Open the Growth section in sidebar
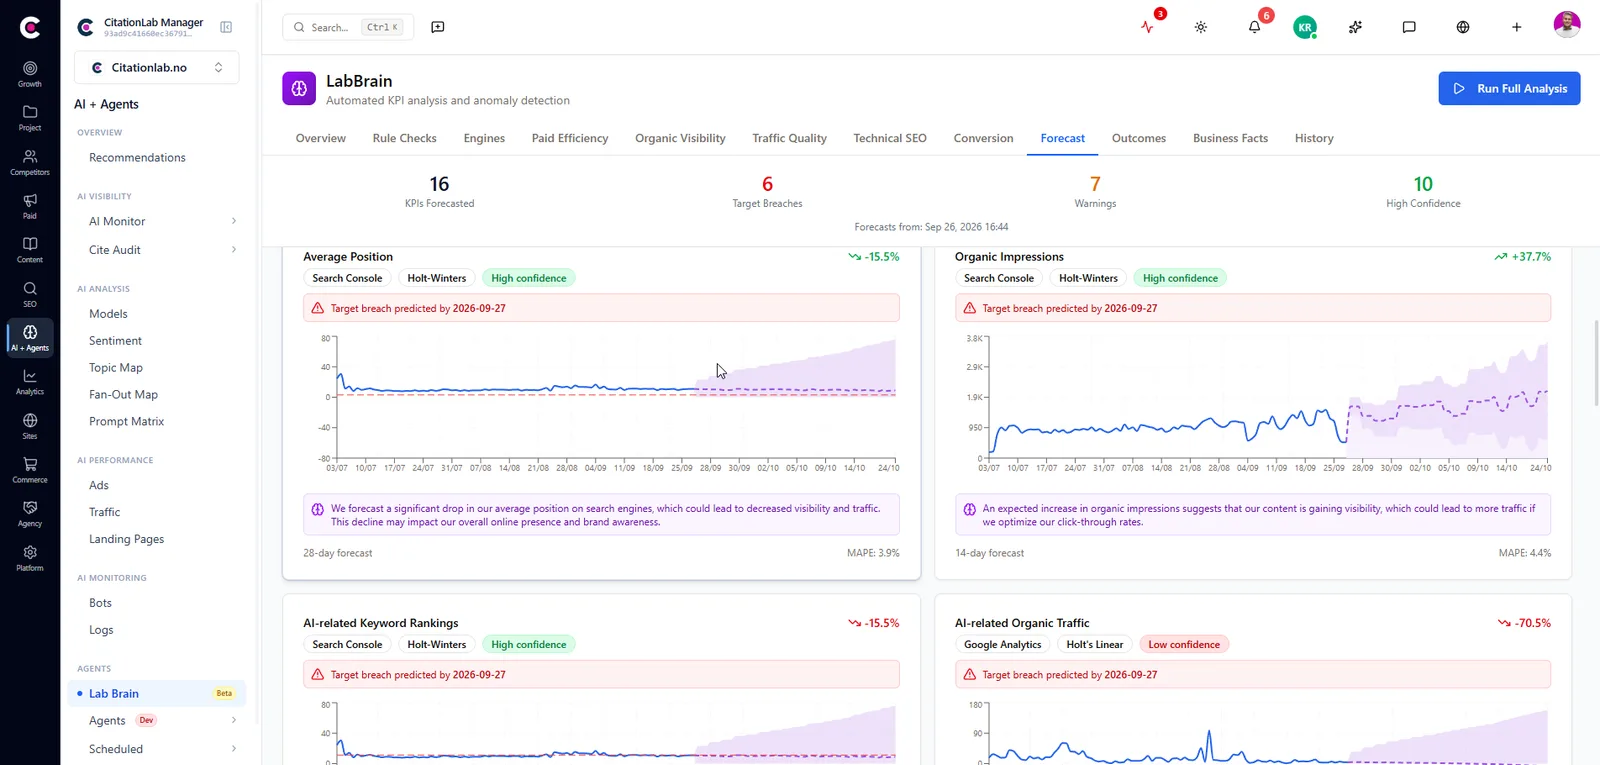Screen dimensions: 1600x765 point(30,74)
